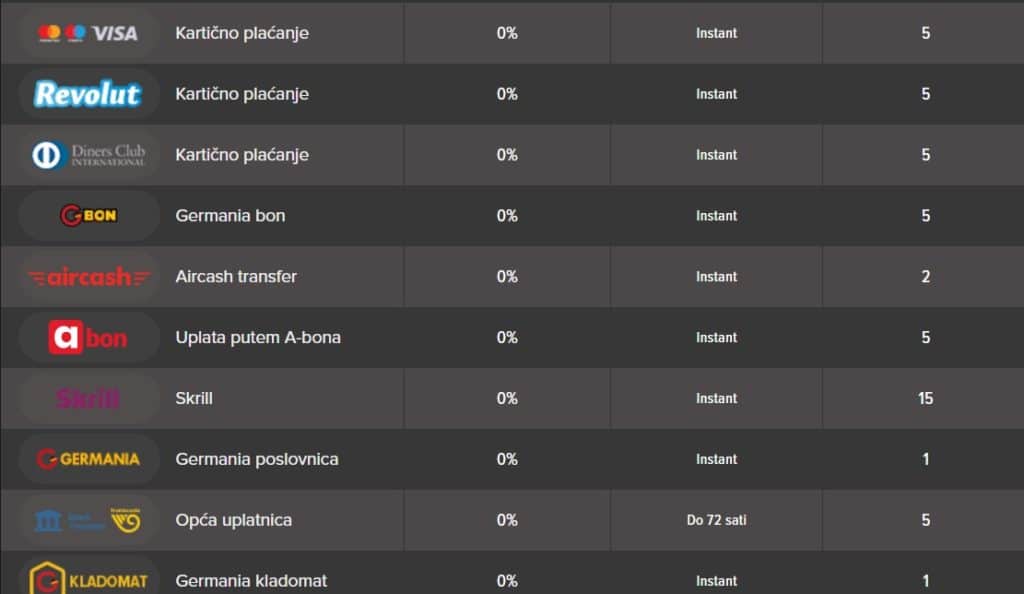Select the aircash logo

click(89, 277)
